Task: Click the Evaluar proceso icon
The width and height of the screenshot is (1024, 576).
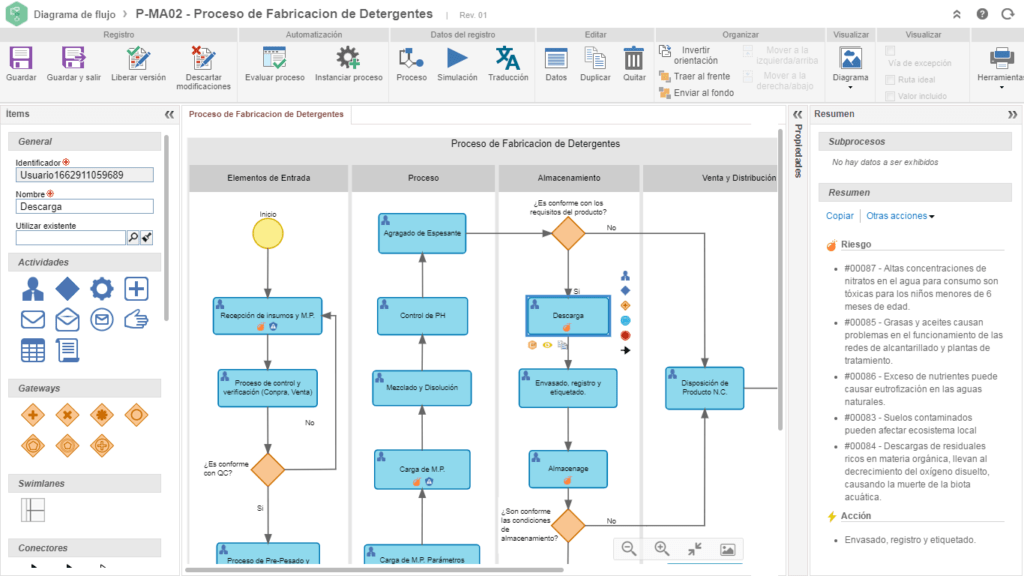Action: [x=274, y=58]
